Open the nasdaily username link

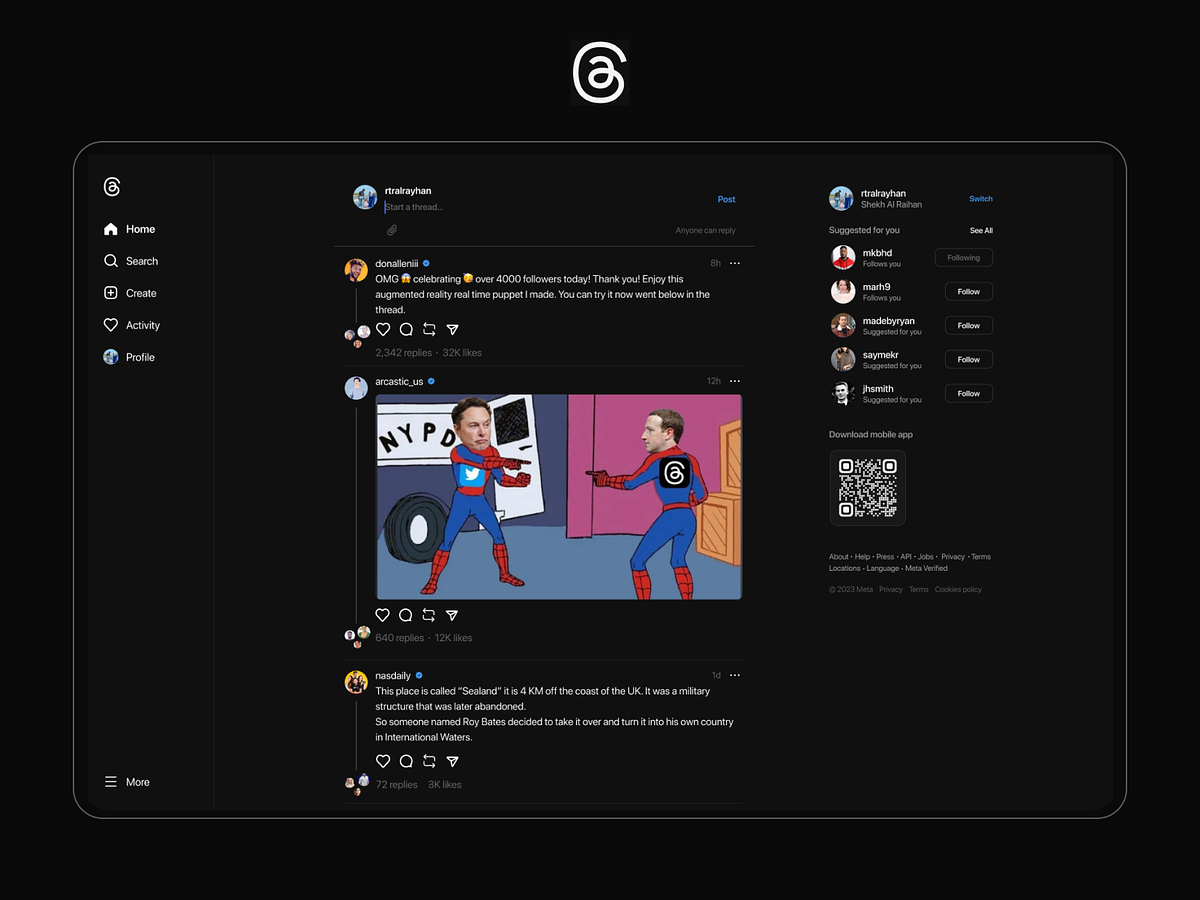point(393,675)
